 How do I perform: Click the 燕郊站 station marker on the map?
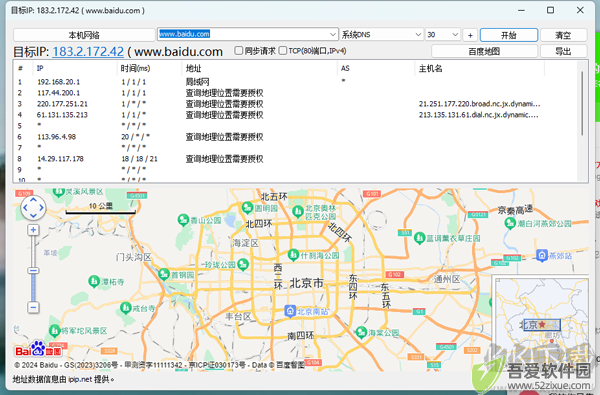click(x=541, y=255)
